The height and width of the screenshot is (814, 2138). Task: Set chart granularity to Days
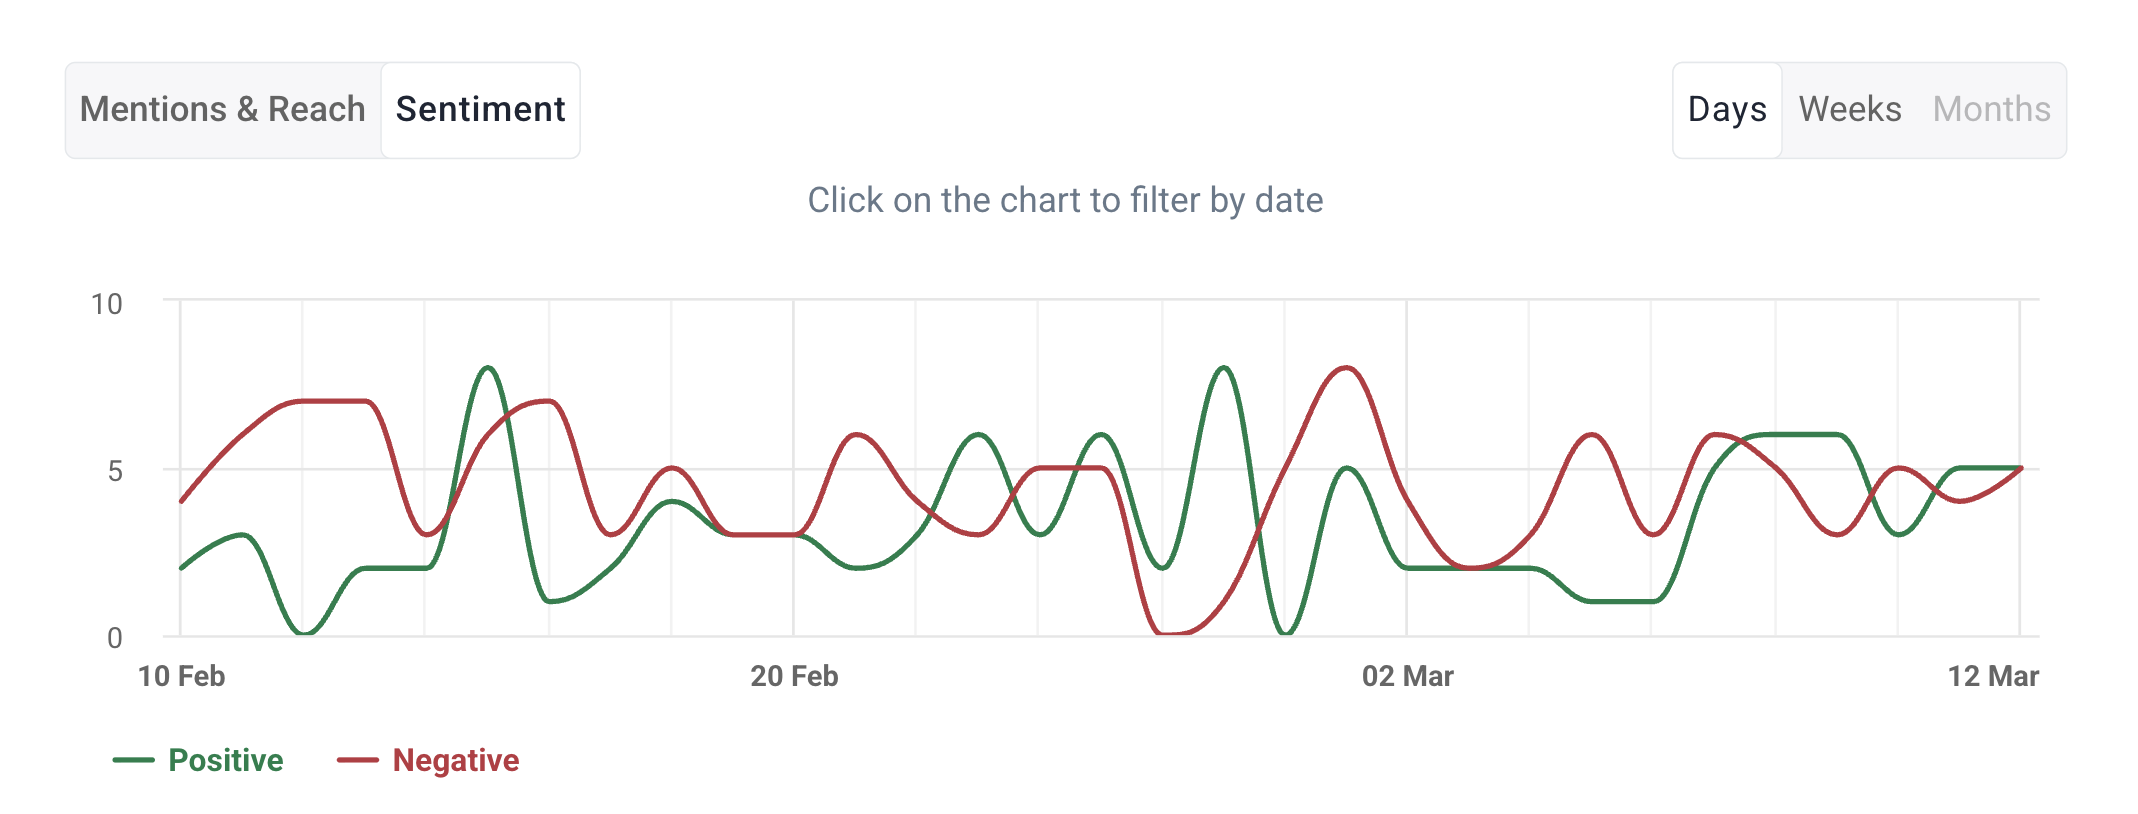[1727, 110]
